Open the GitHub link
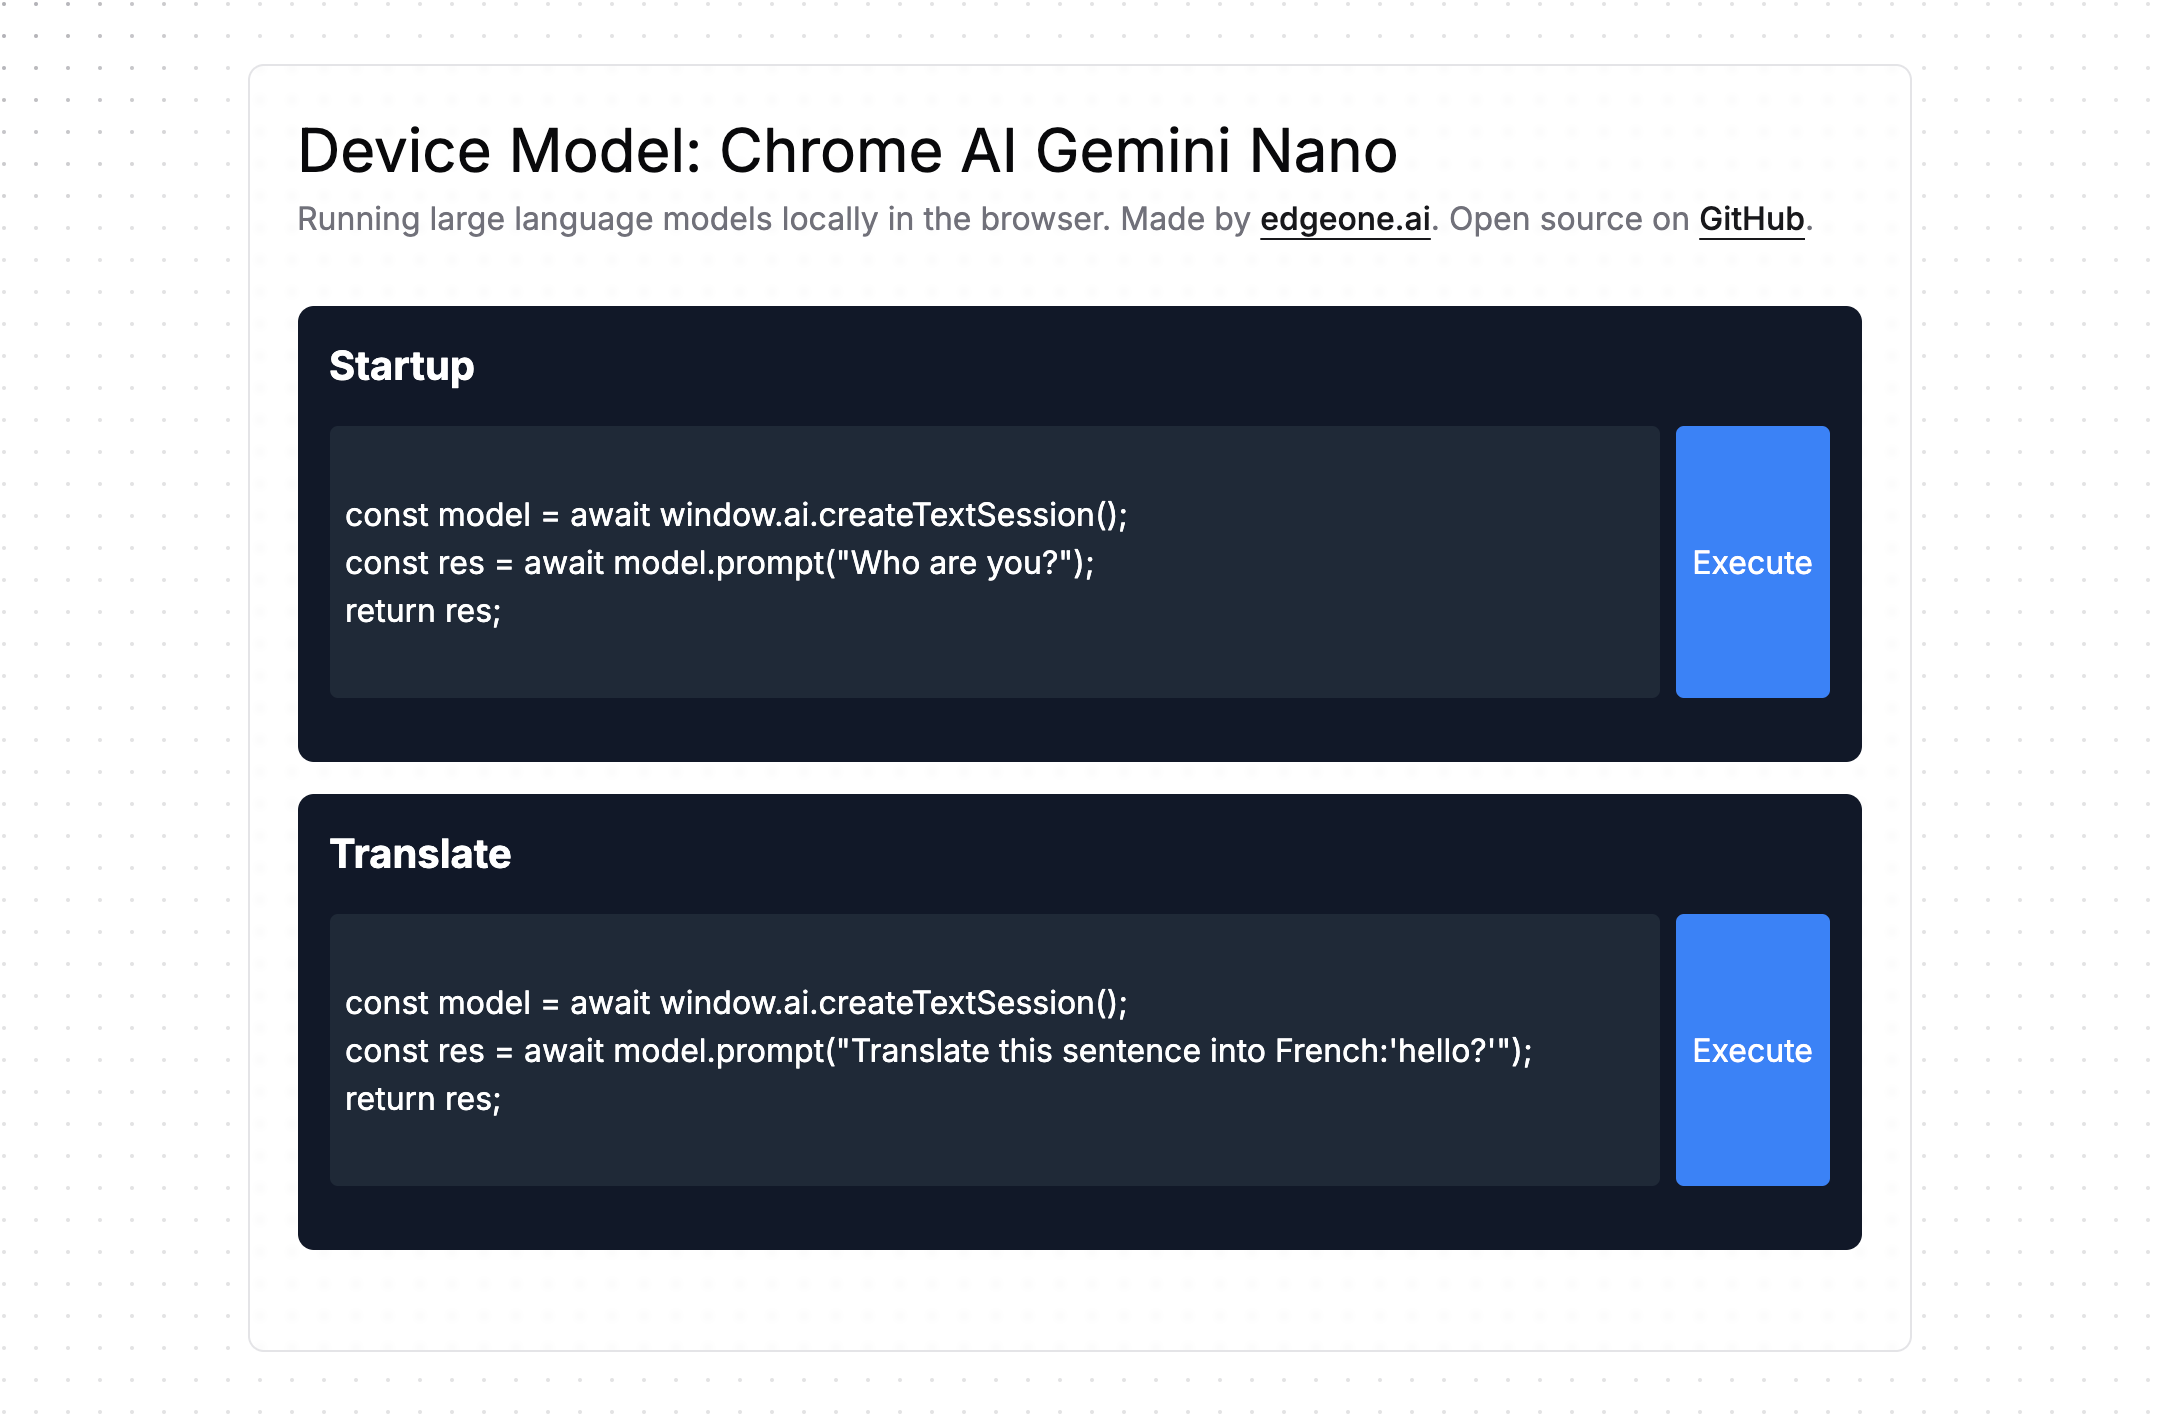Viewport: 2160px width, 1416px height. [1751, 219]
